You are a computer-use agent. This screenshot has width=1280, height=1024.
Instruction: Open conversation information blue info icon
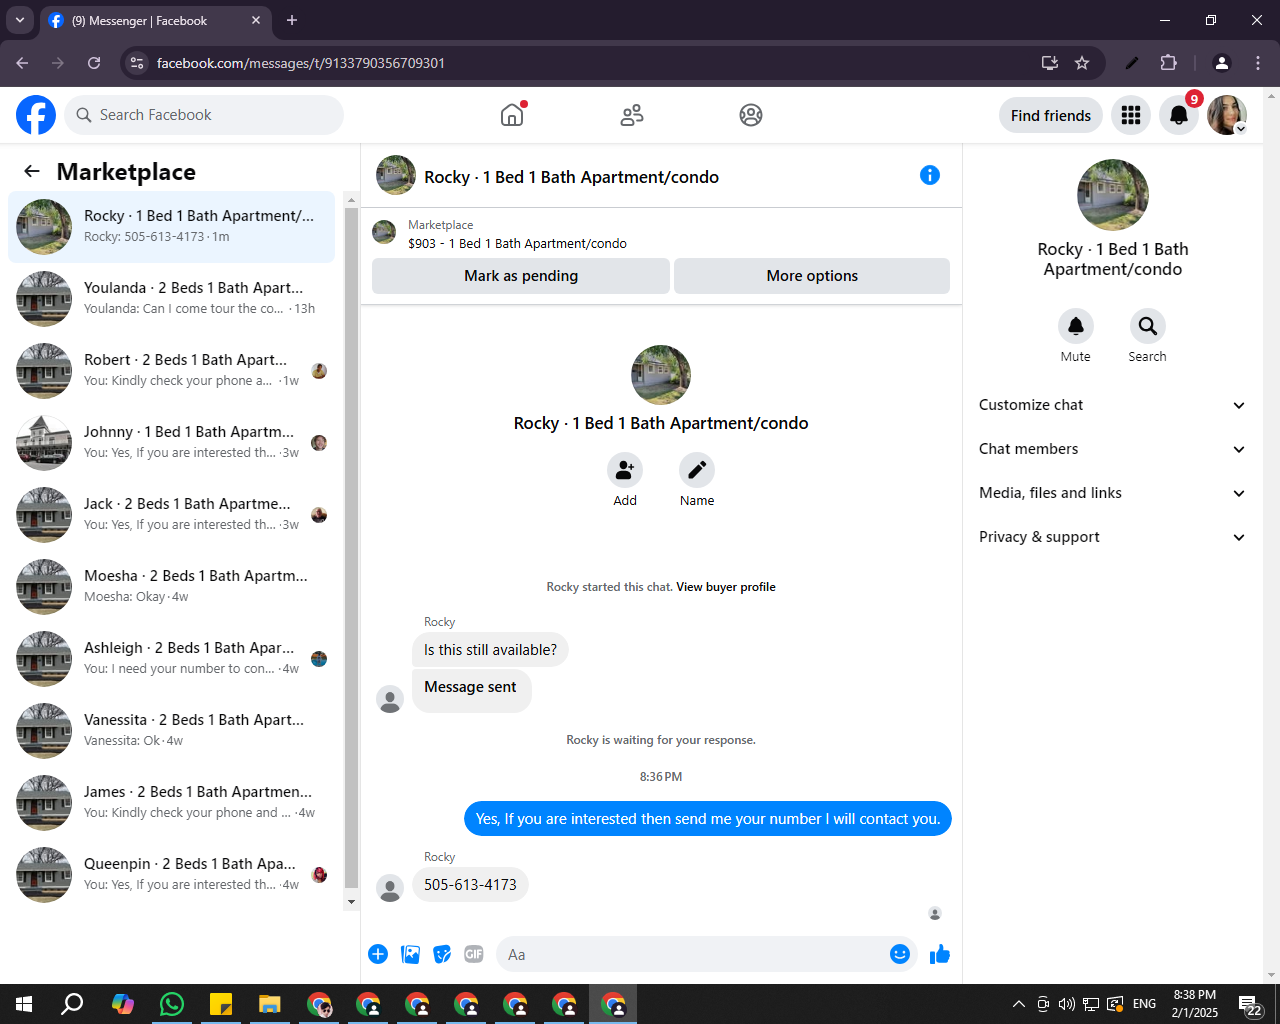point(930,175)
